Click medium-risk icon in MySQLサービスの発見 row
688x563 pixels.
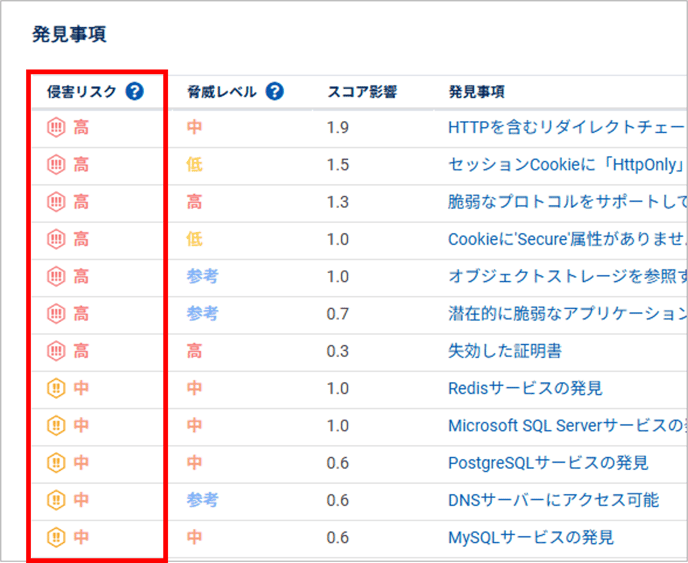56,538
